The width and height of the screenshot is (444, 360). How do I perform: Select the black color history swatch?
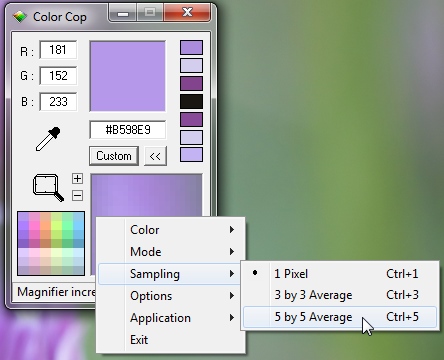tap(191, 101)
